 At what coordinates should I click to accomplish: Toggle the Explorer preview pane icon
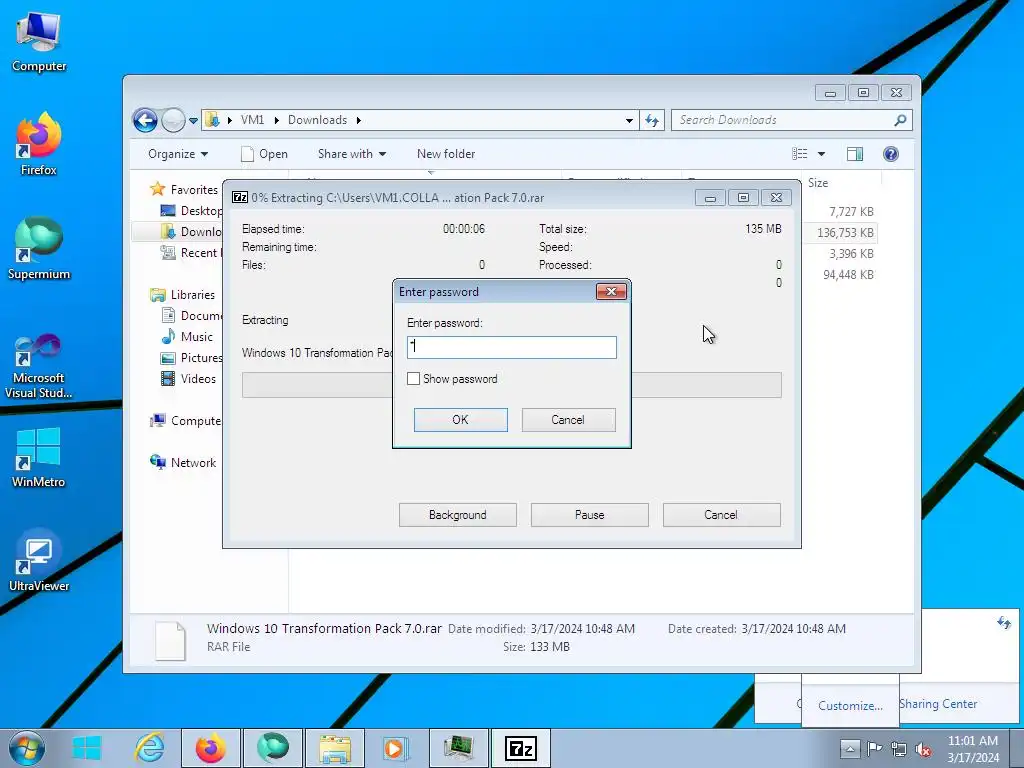[854, 154]
